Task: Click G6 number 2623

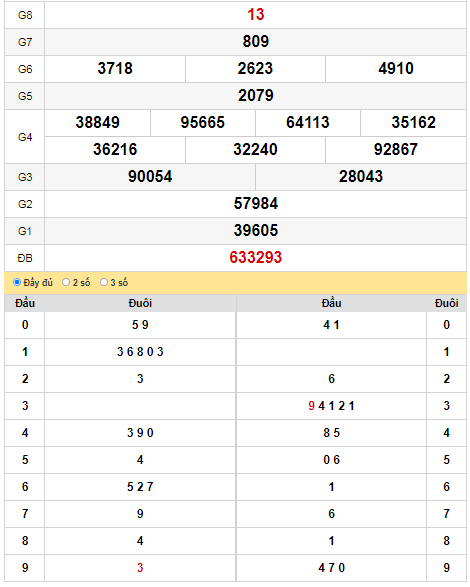Action: pyautogui.click(x=255, y=69)
